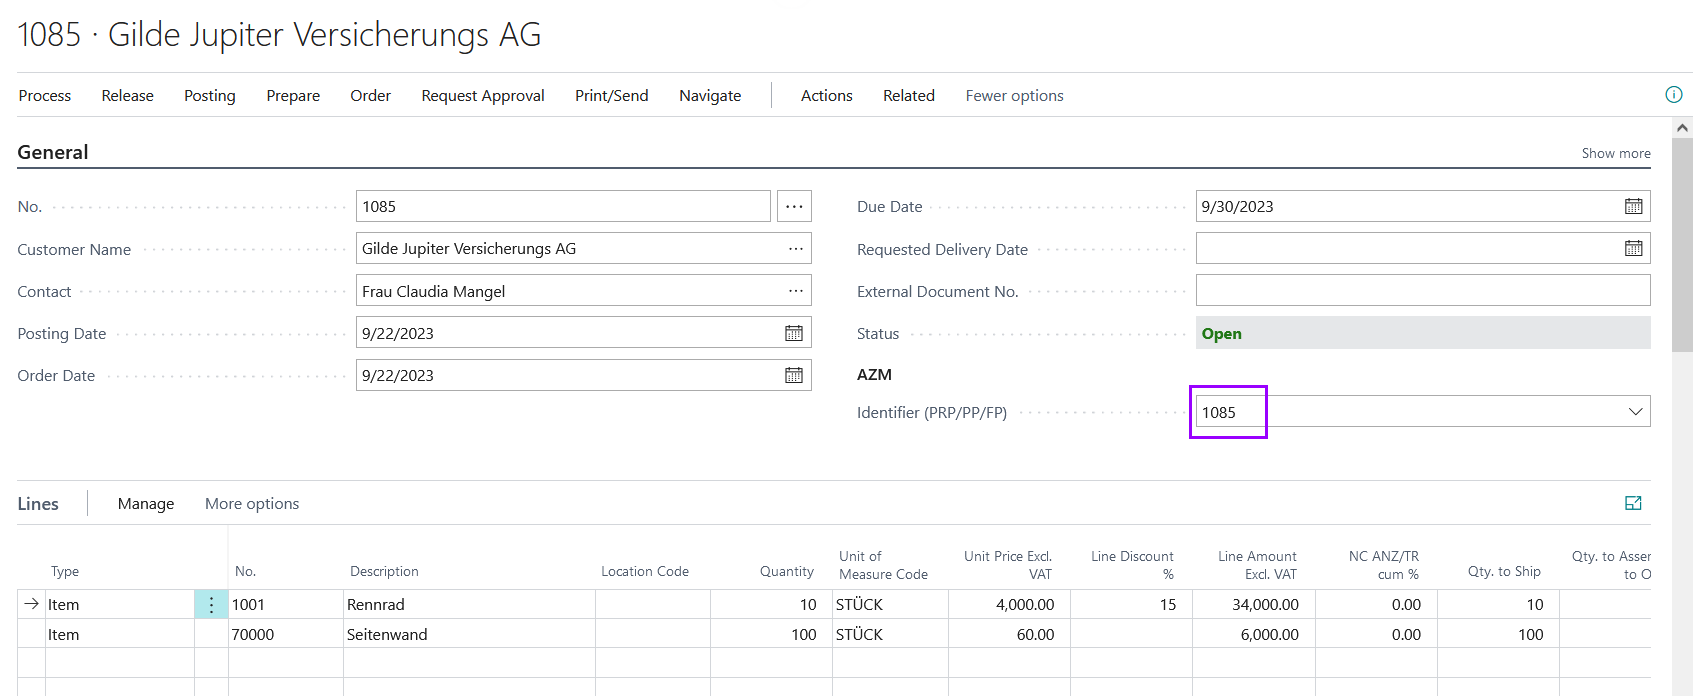Click the Unit of Measure Code header
This screenshot has height=696, width=1706.
point(883,565)
